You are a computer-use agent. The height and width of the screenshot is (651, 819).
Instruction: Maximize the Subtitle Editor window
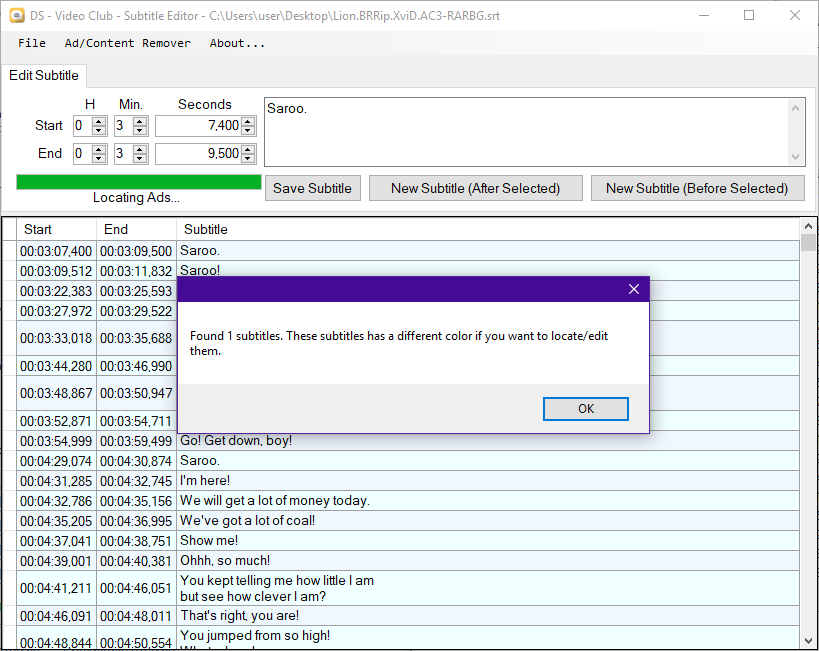(x=749, y=16)
